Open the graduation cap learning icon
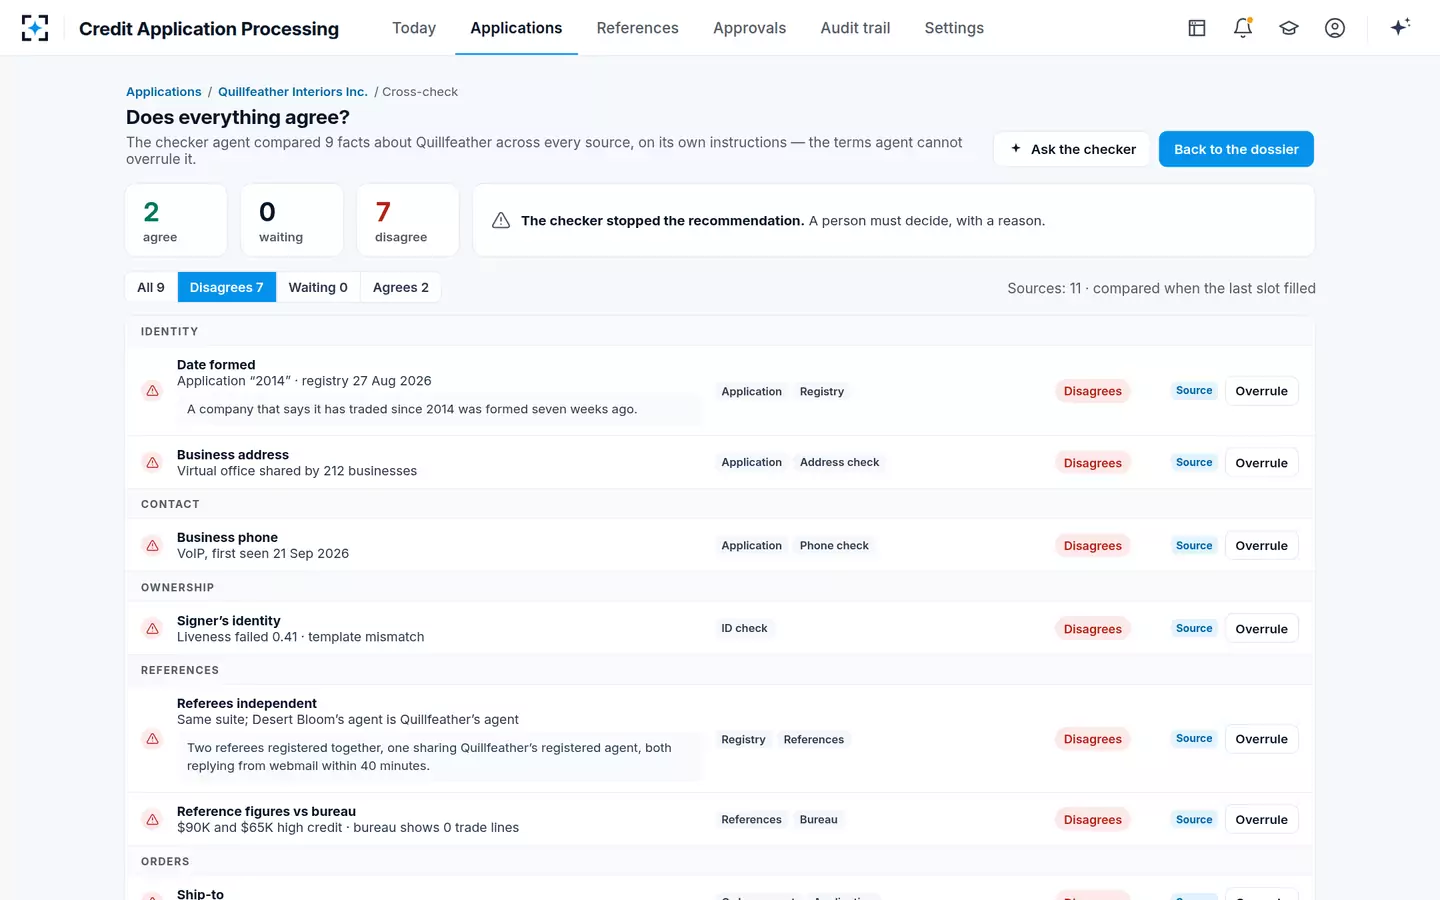1440x900 pixels. [x=1289, y=28]
